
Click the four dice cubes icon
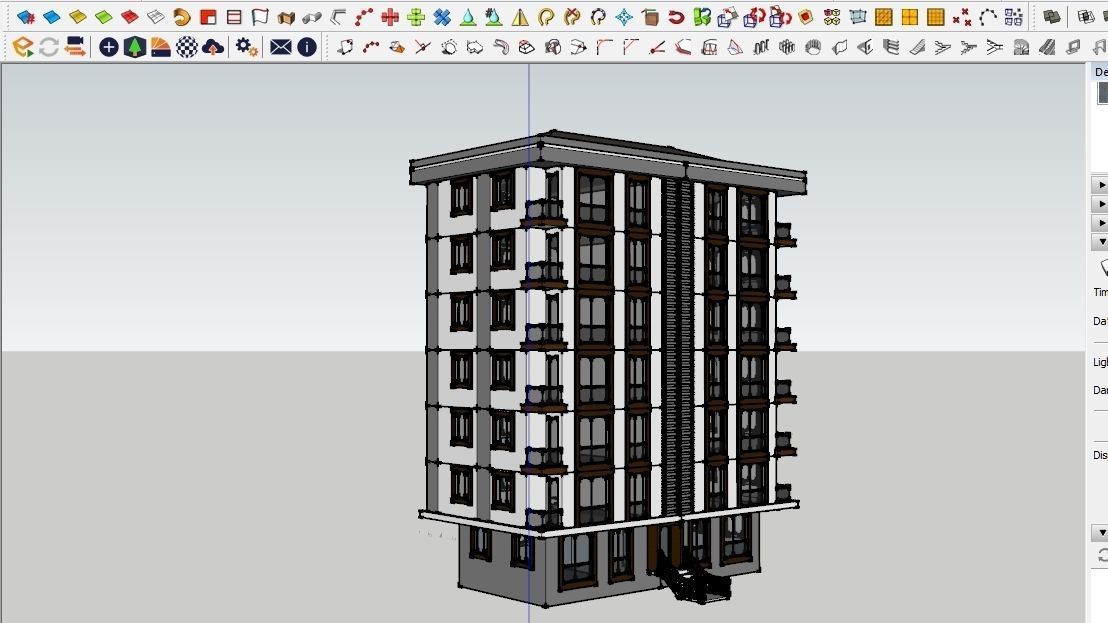point(832,16)
